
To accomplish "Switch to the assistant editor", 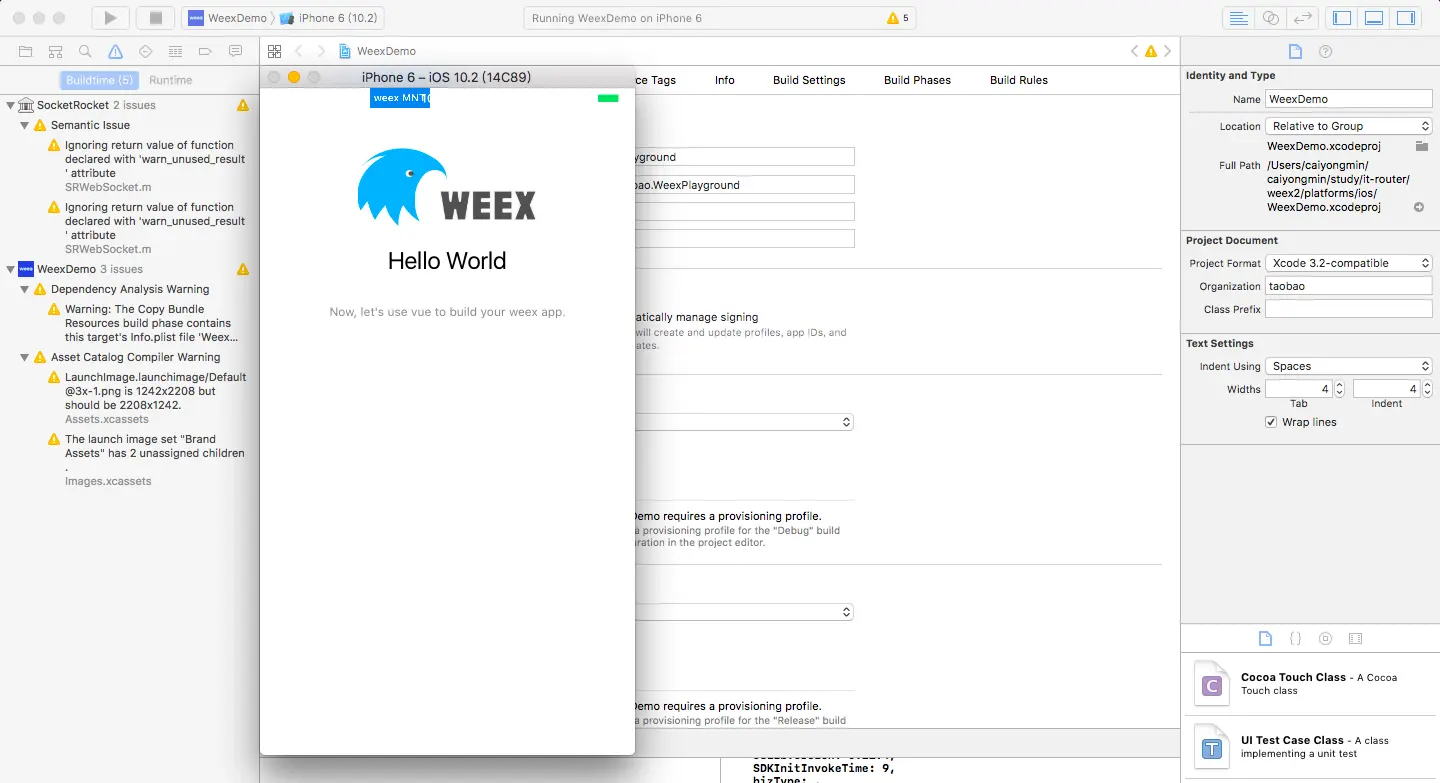I will (1270, 18).
